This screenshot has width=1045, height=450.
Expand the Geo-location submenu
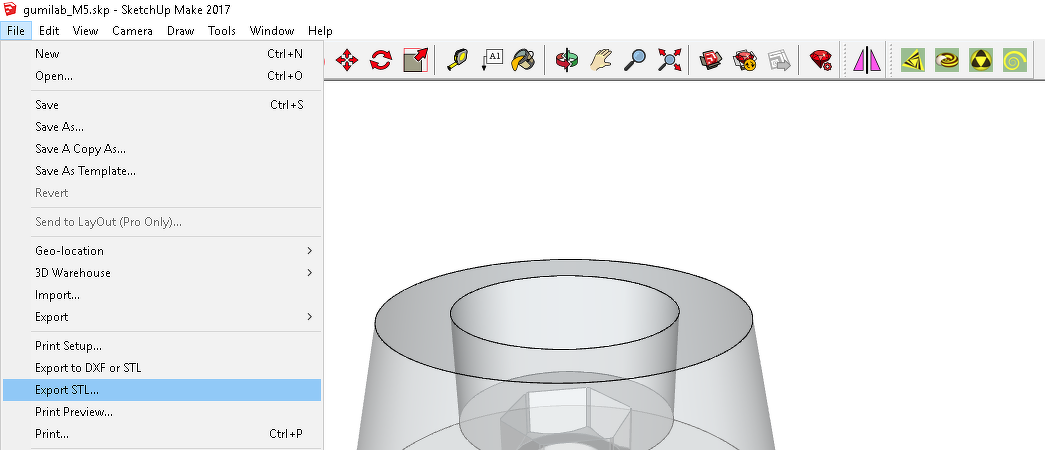162,251
